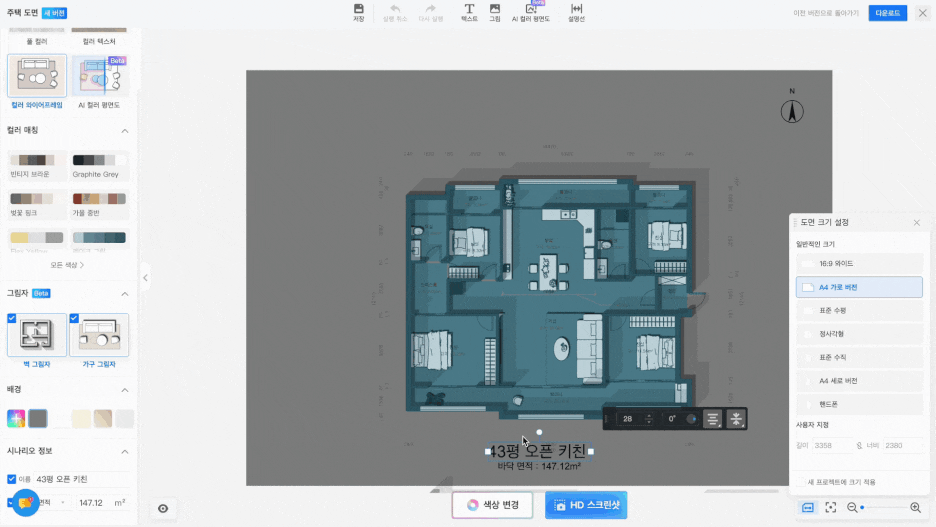This screenshot has width=936, height=527.
Task: Collapse the 배경 section
Action: click(x=125, y=389)
